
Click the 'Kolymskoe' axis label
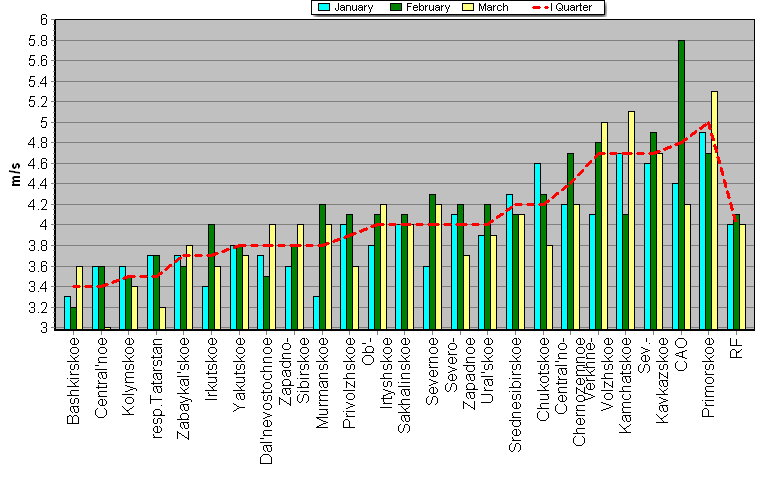[128, 376]
